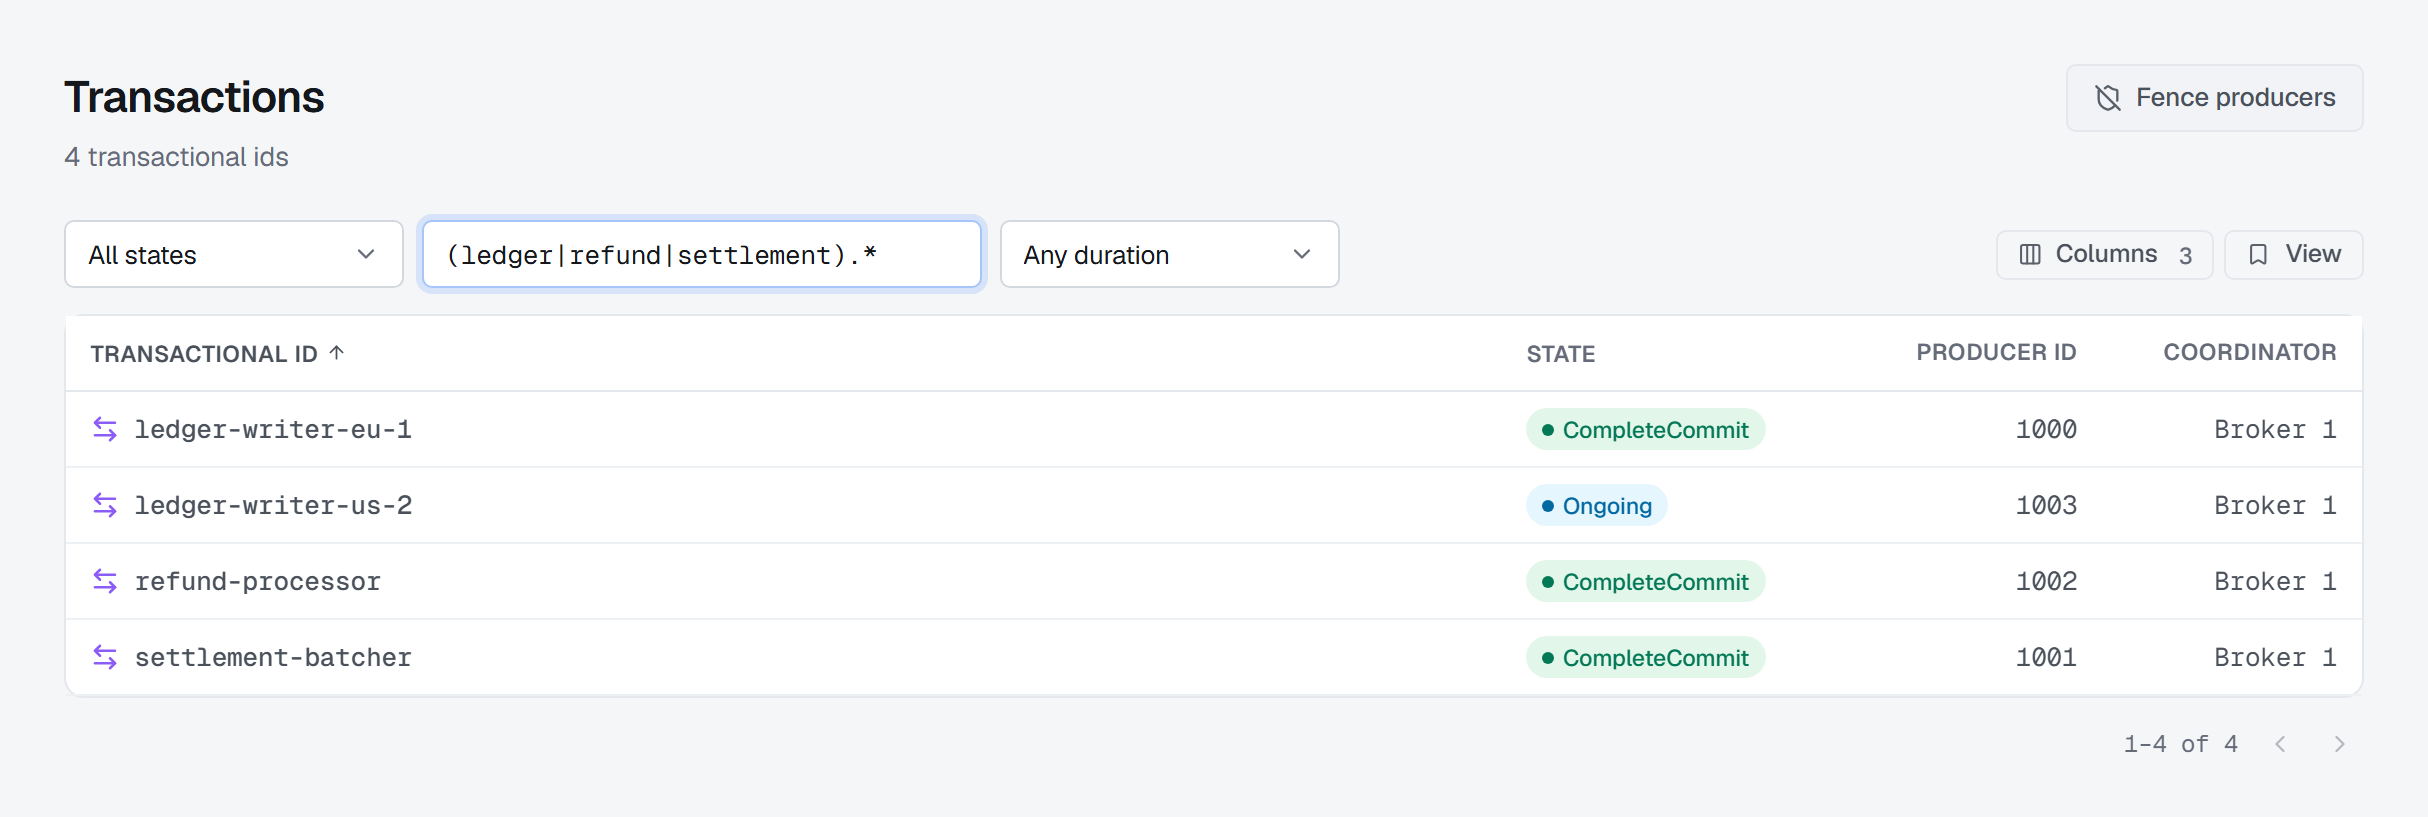Click Broker 1 in the settlement-batcher row
Screen dimensions: 2428x817
[x=2275, y=658]
